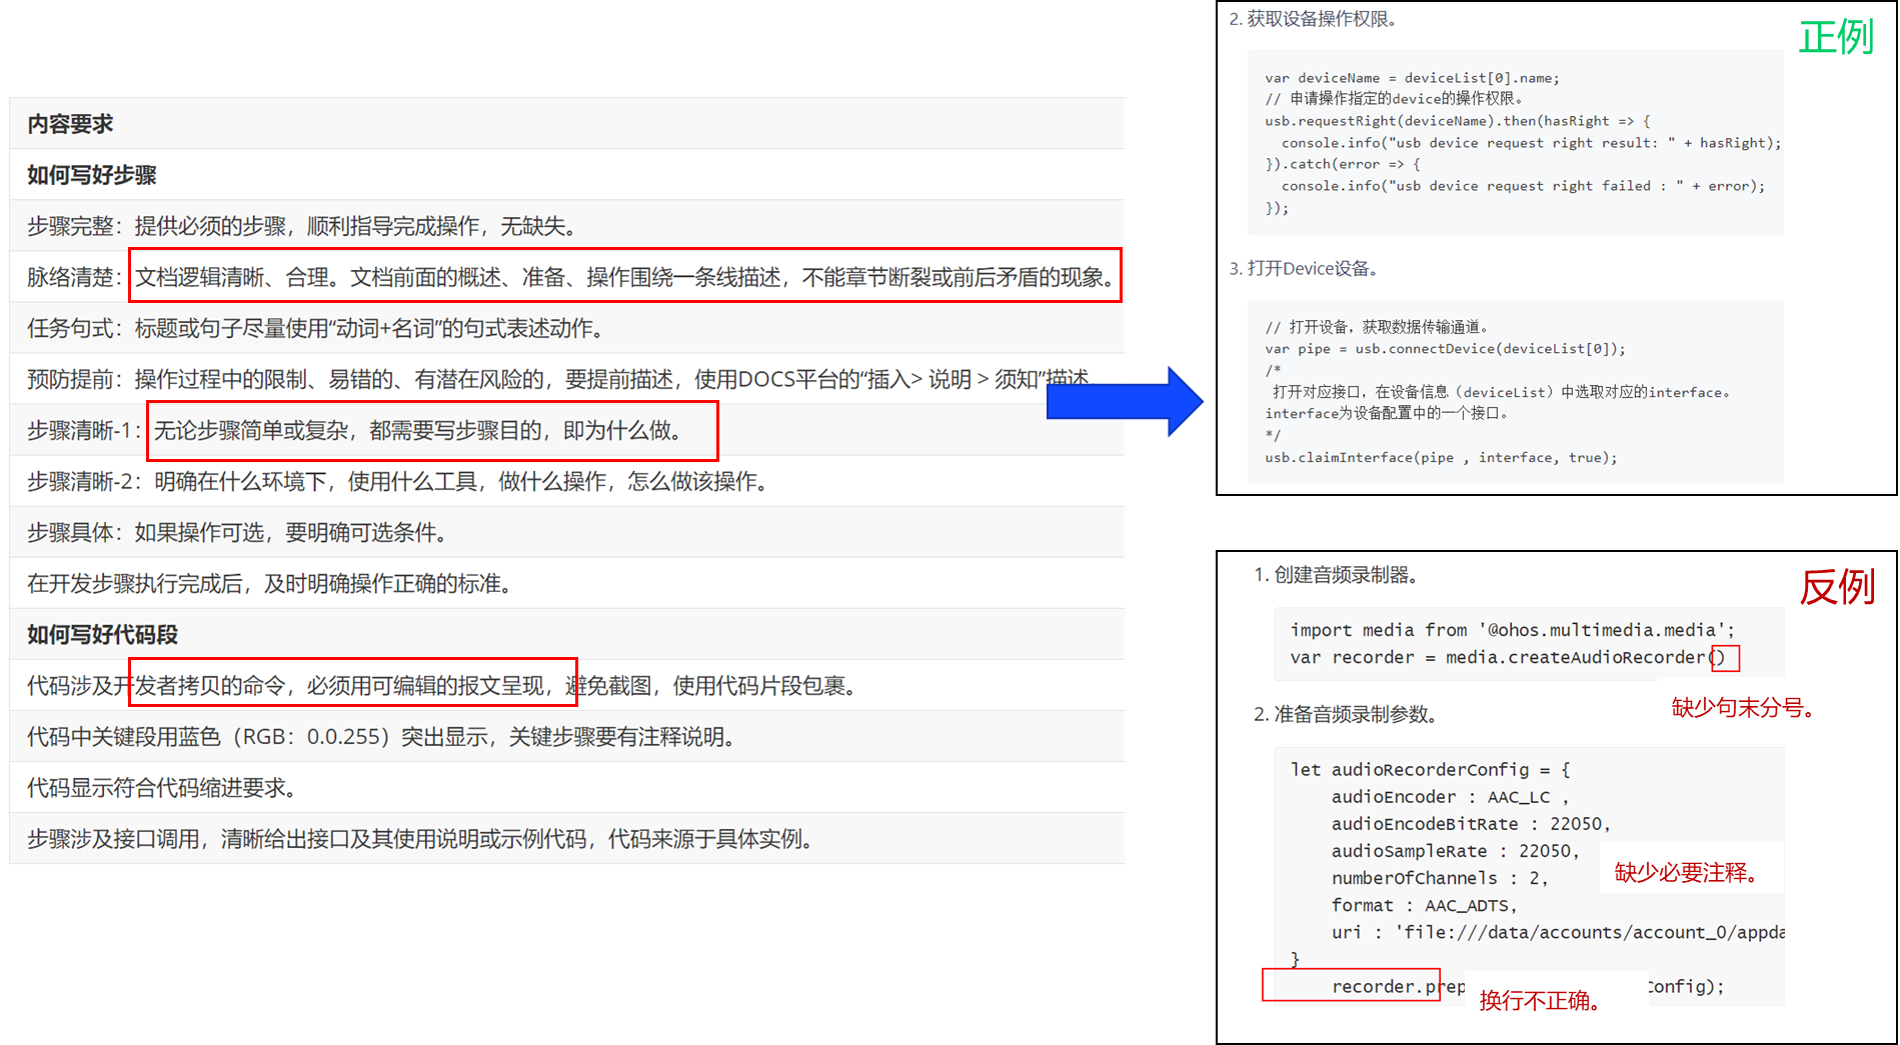Click the red box around recorder.prep
Viewport: 1900px width, 1045px height.
coord(1350,985)
